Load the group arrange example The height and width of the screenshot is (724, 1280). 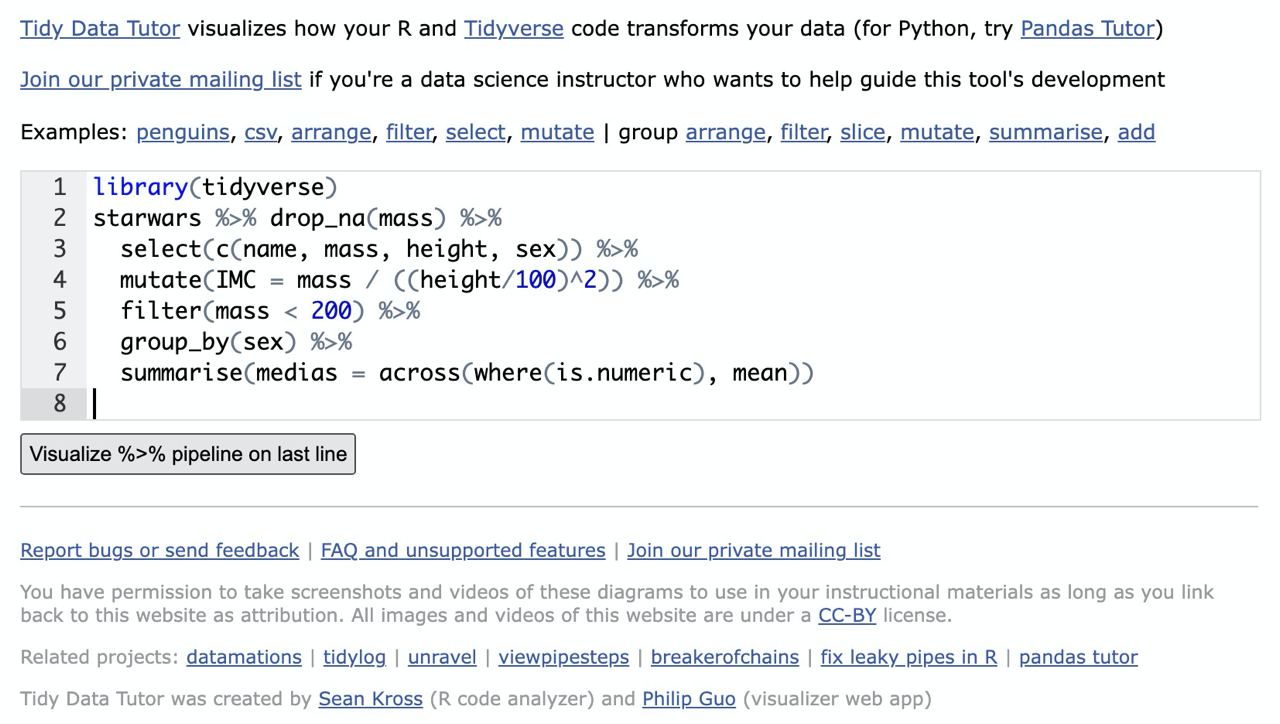[x=725, y=132]
